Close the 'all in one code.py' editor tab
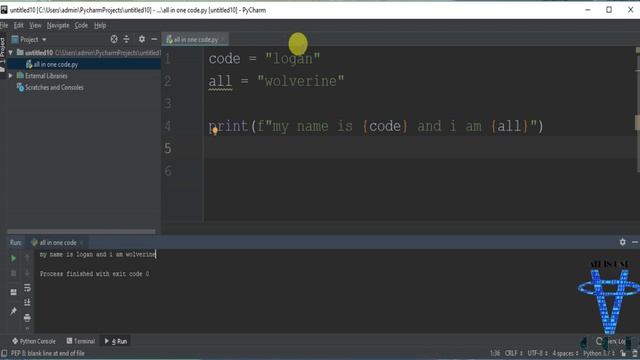The width and height of the screenshot is (640, 360). click(x=223, y=40)
